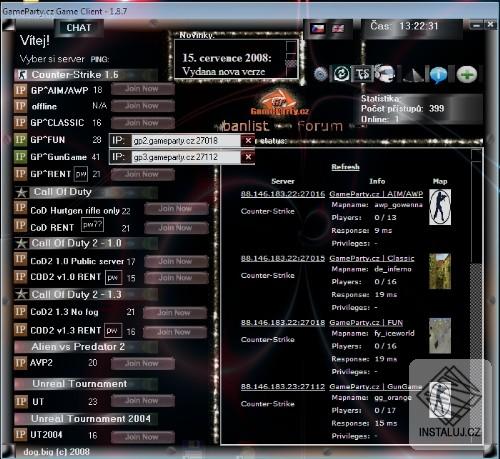Viewport: 500px width, 459px height.
Task: Join Now for GP^RENT server
Action: tap(142, 174)
